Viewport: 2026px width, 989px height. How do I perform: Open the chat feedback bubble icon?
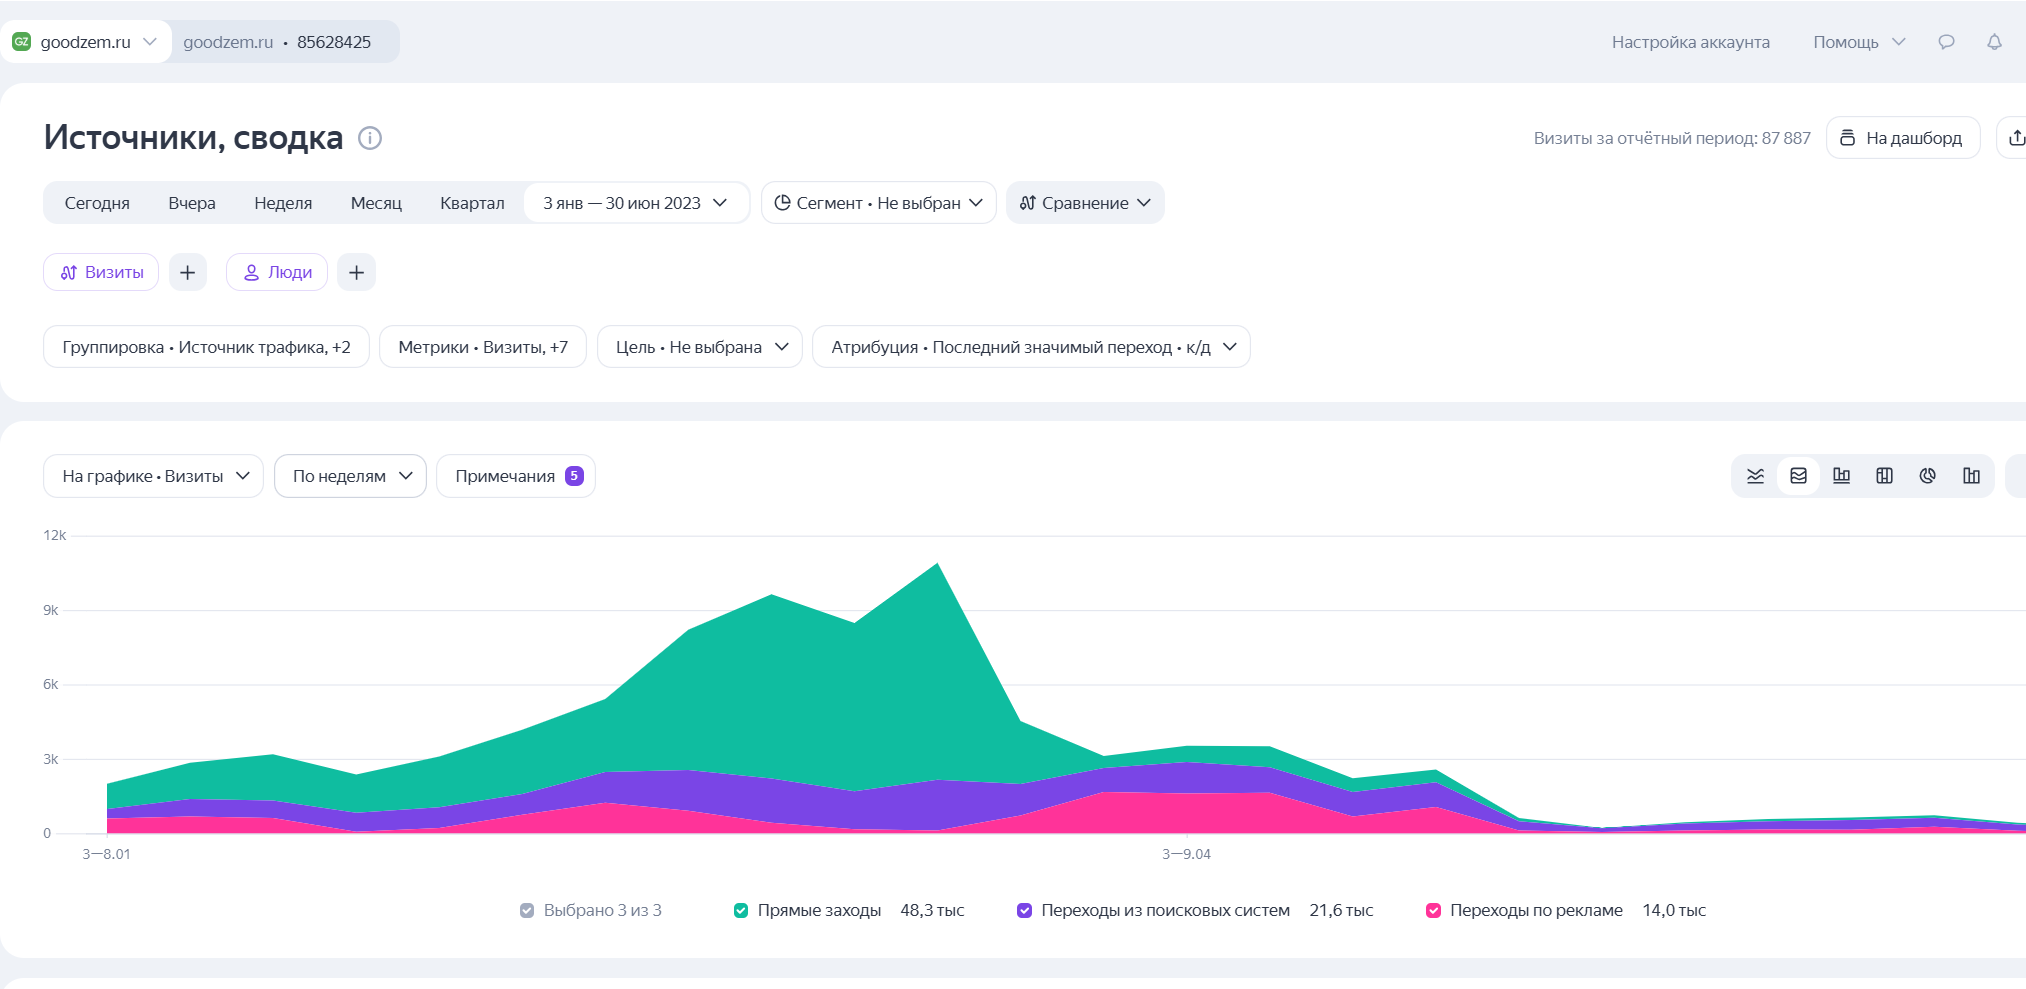click(x=1946, y=42)
